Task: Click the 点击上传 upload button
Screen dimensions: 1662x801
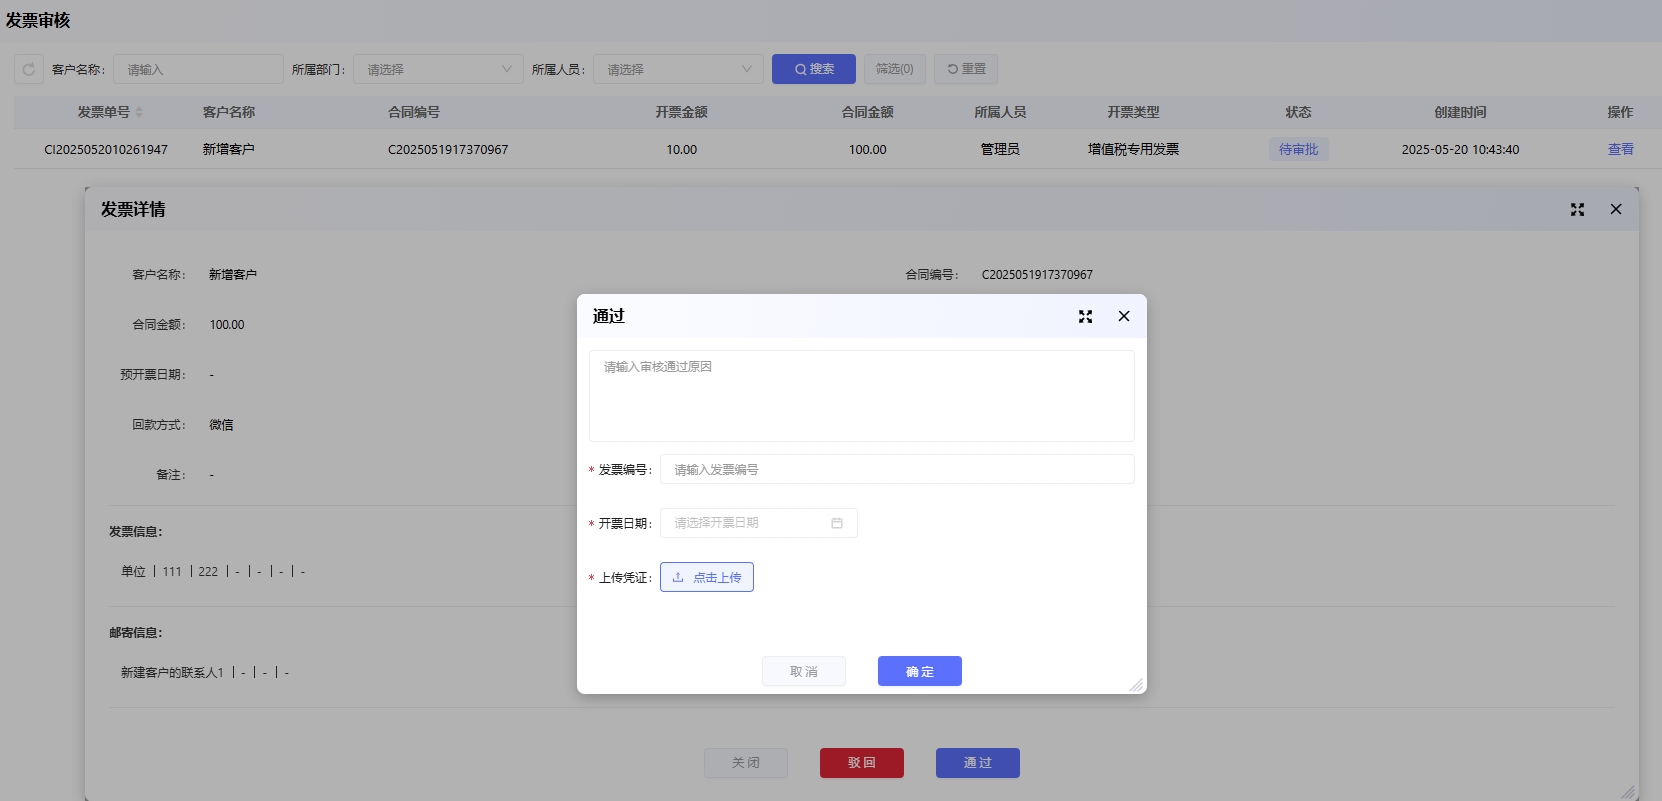Action: click(707, 577)
